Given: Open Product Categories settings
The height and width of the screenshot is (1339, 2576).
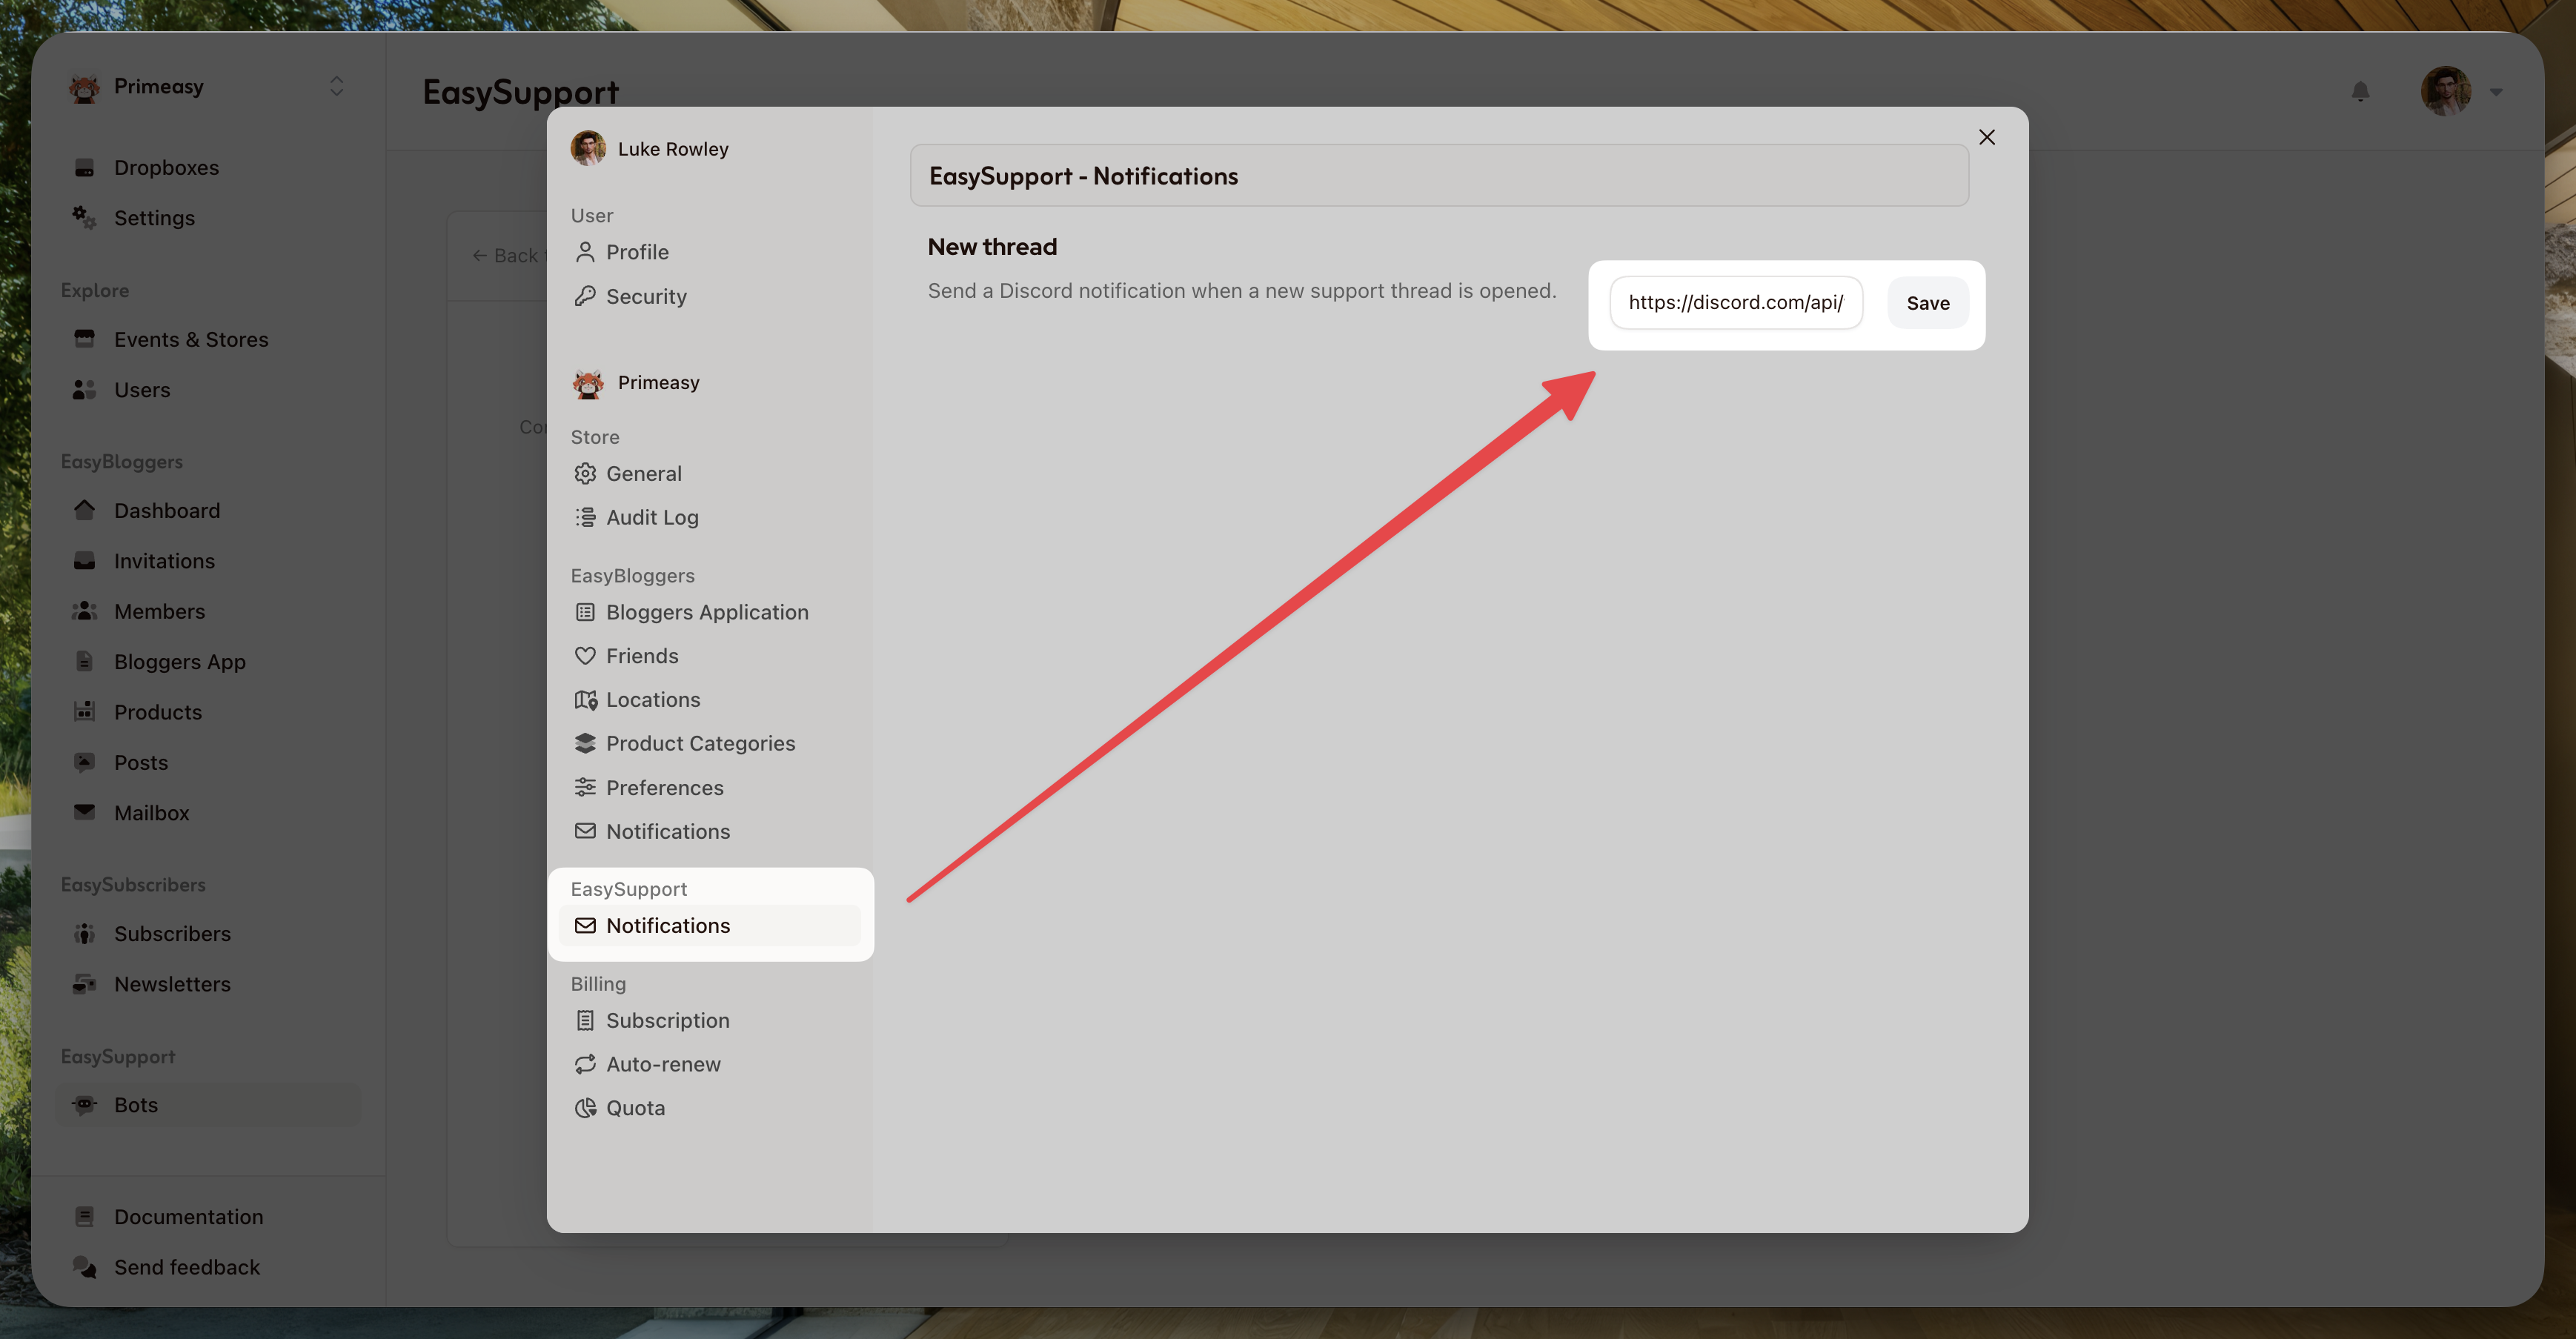Looking at the screenshot, I should 700,743.
